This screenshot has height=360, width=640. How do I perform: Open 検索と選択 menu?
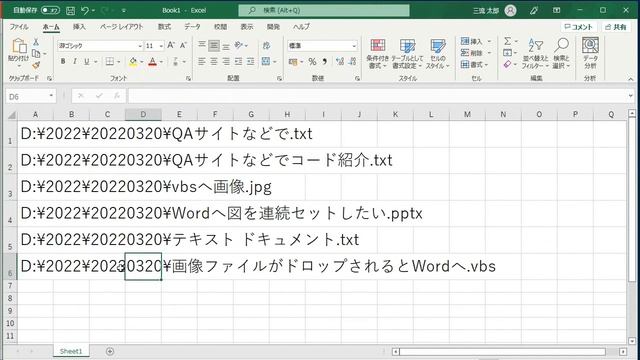(x=562, y=53)
